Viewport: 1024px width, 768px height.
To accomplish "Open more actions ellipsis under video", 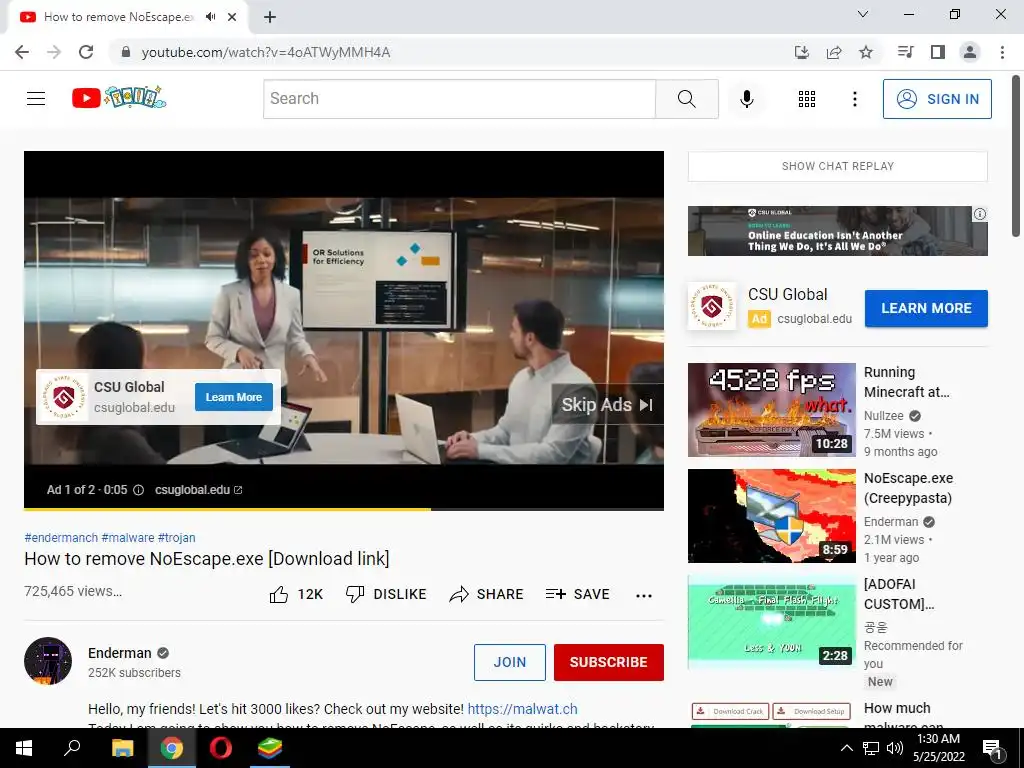I will (644, 595).
